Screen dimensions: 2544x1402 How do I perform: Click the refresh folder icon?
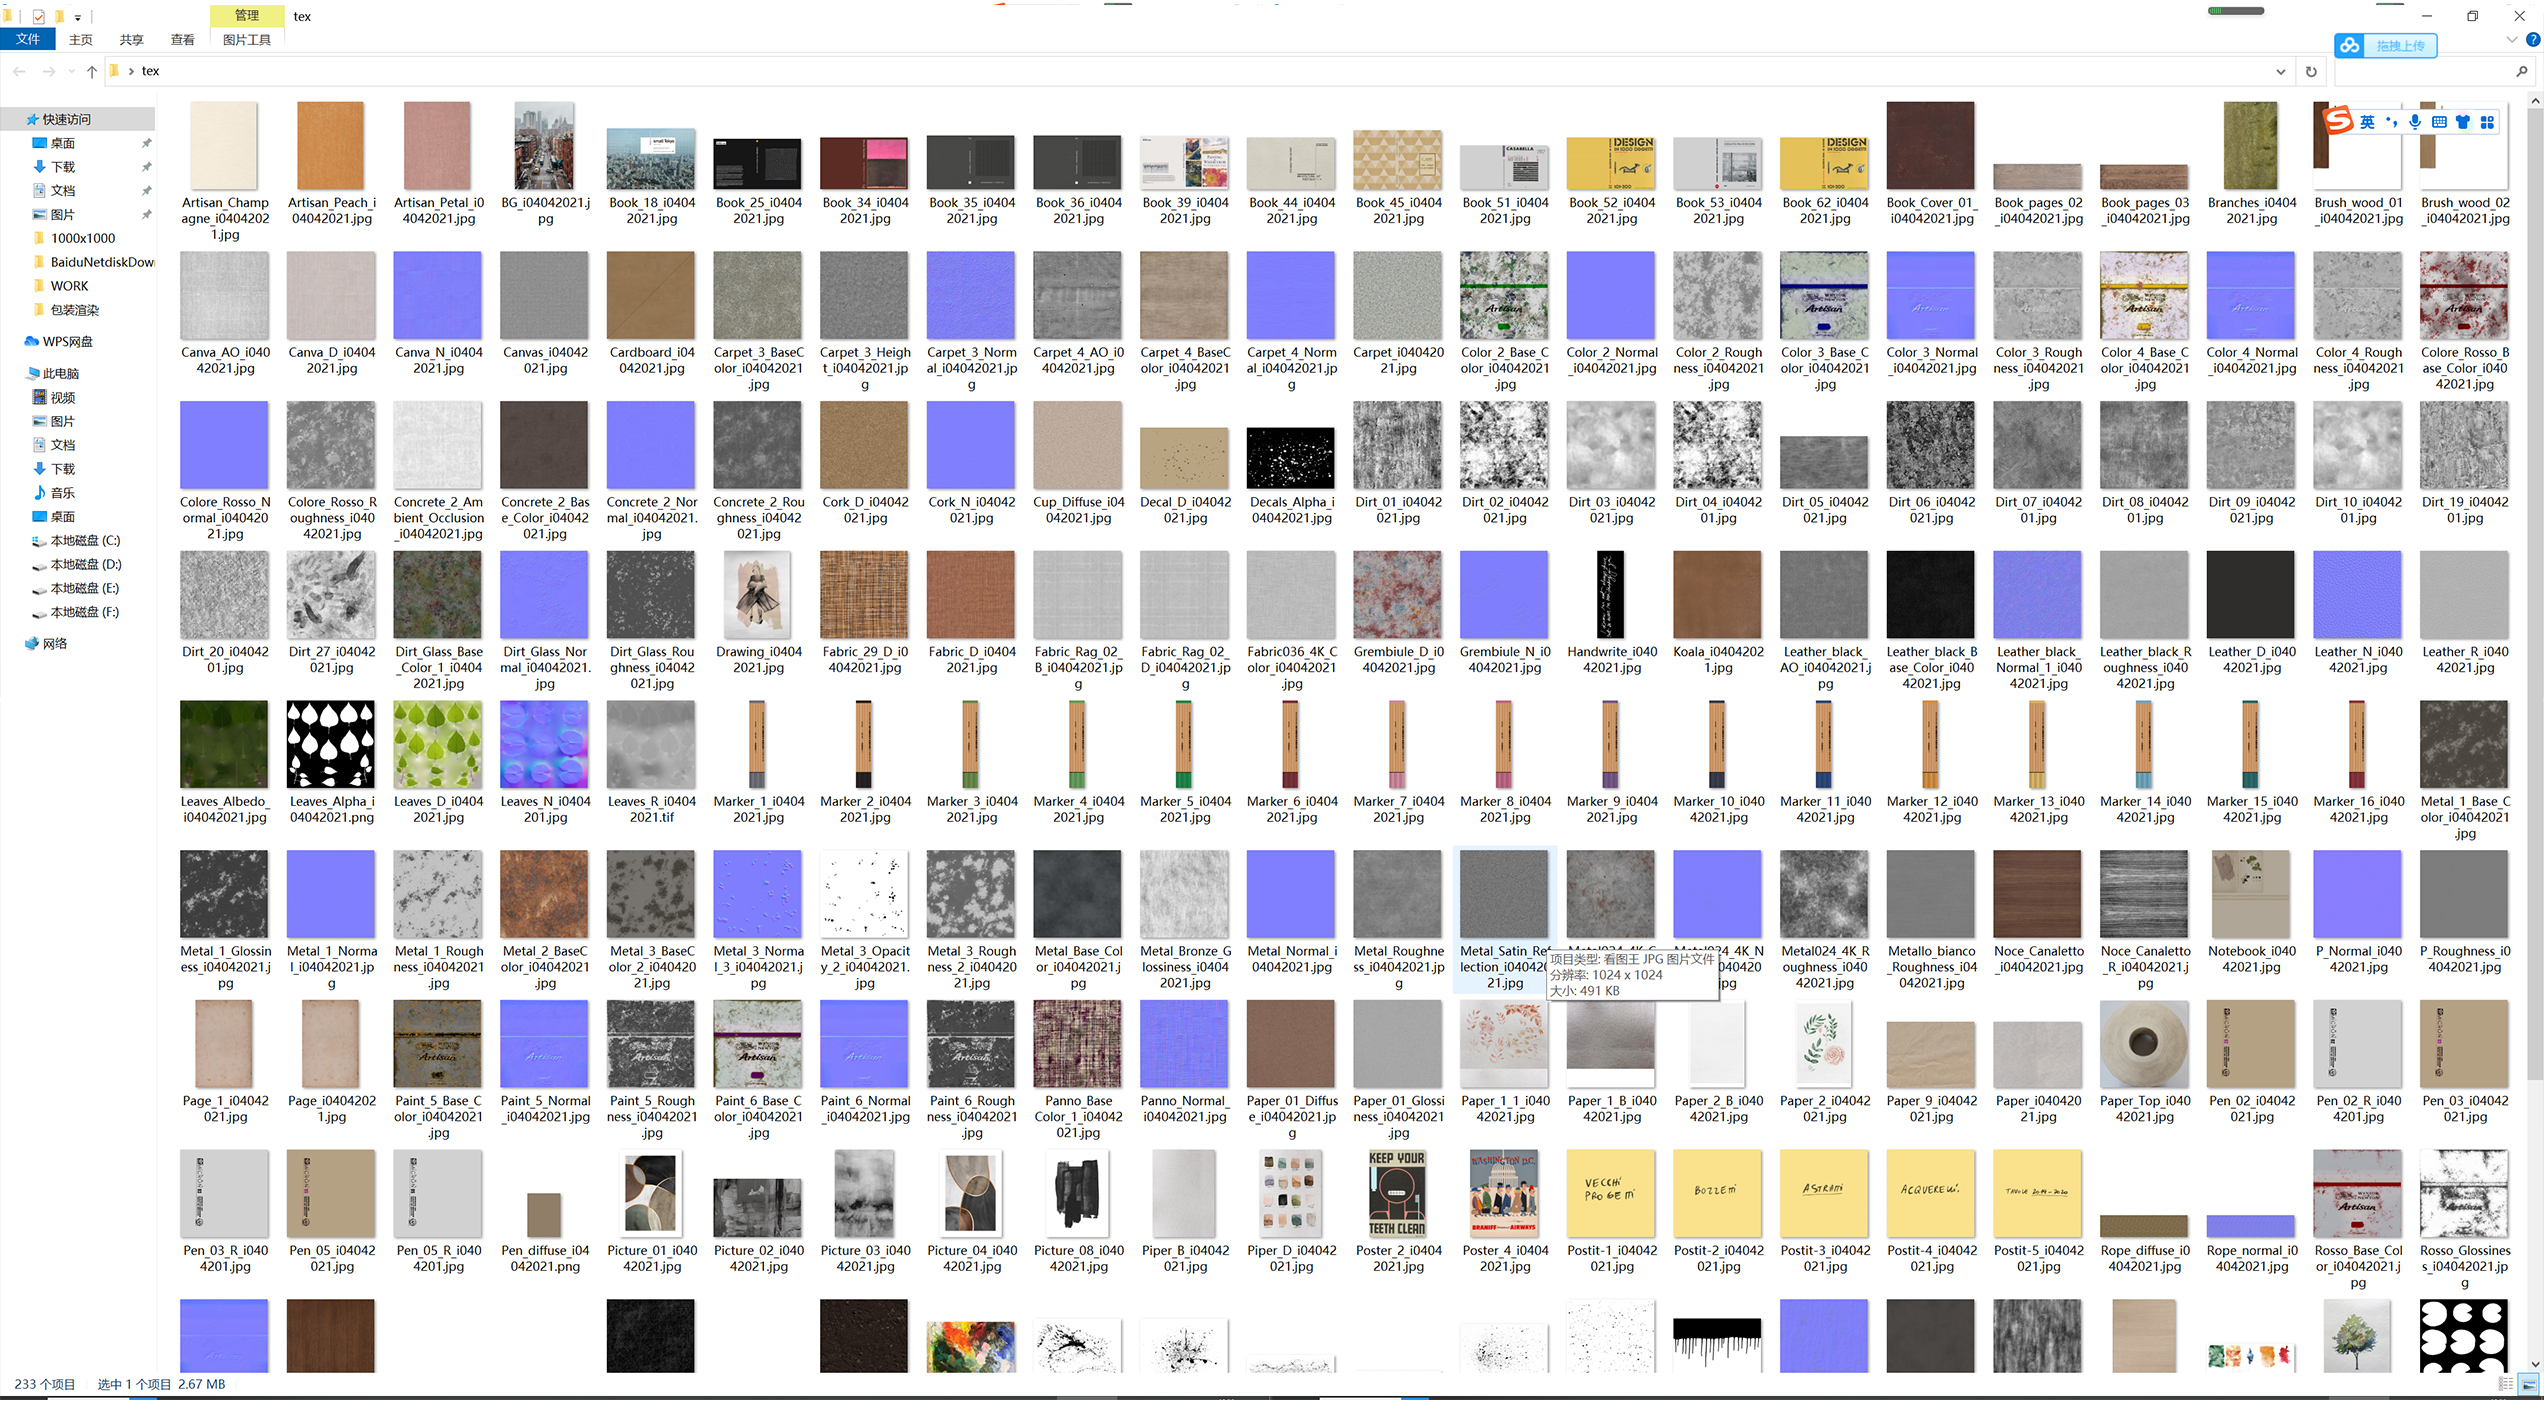coord(2311,71)
